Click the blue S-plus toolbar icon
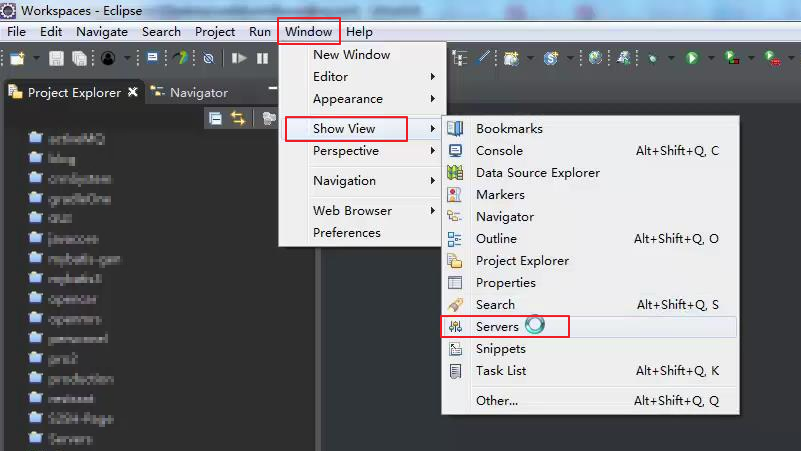The height and width of the screenshot is (451, 801). pos(551,58)
